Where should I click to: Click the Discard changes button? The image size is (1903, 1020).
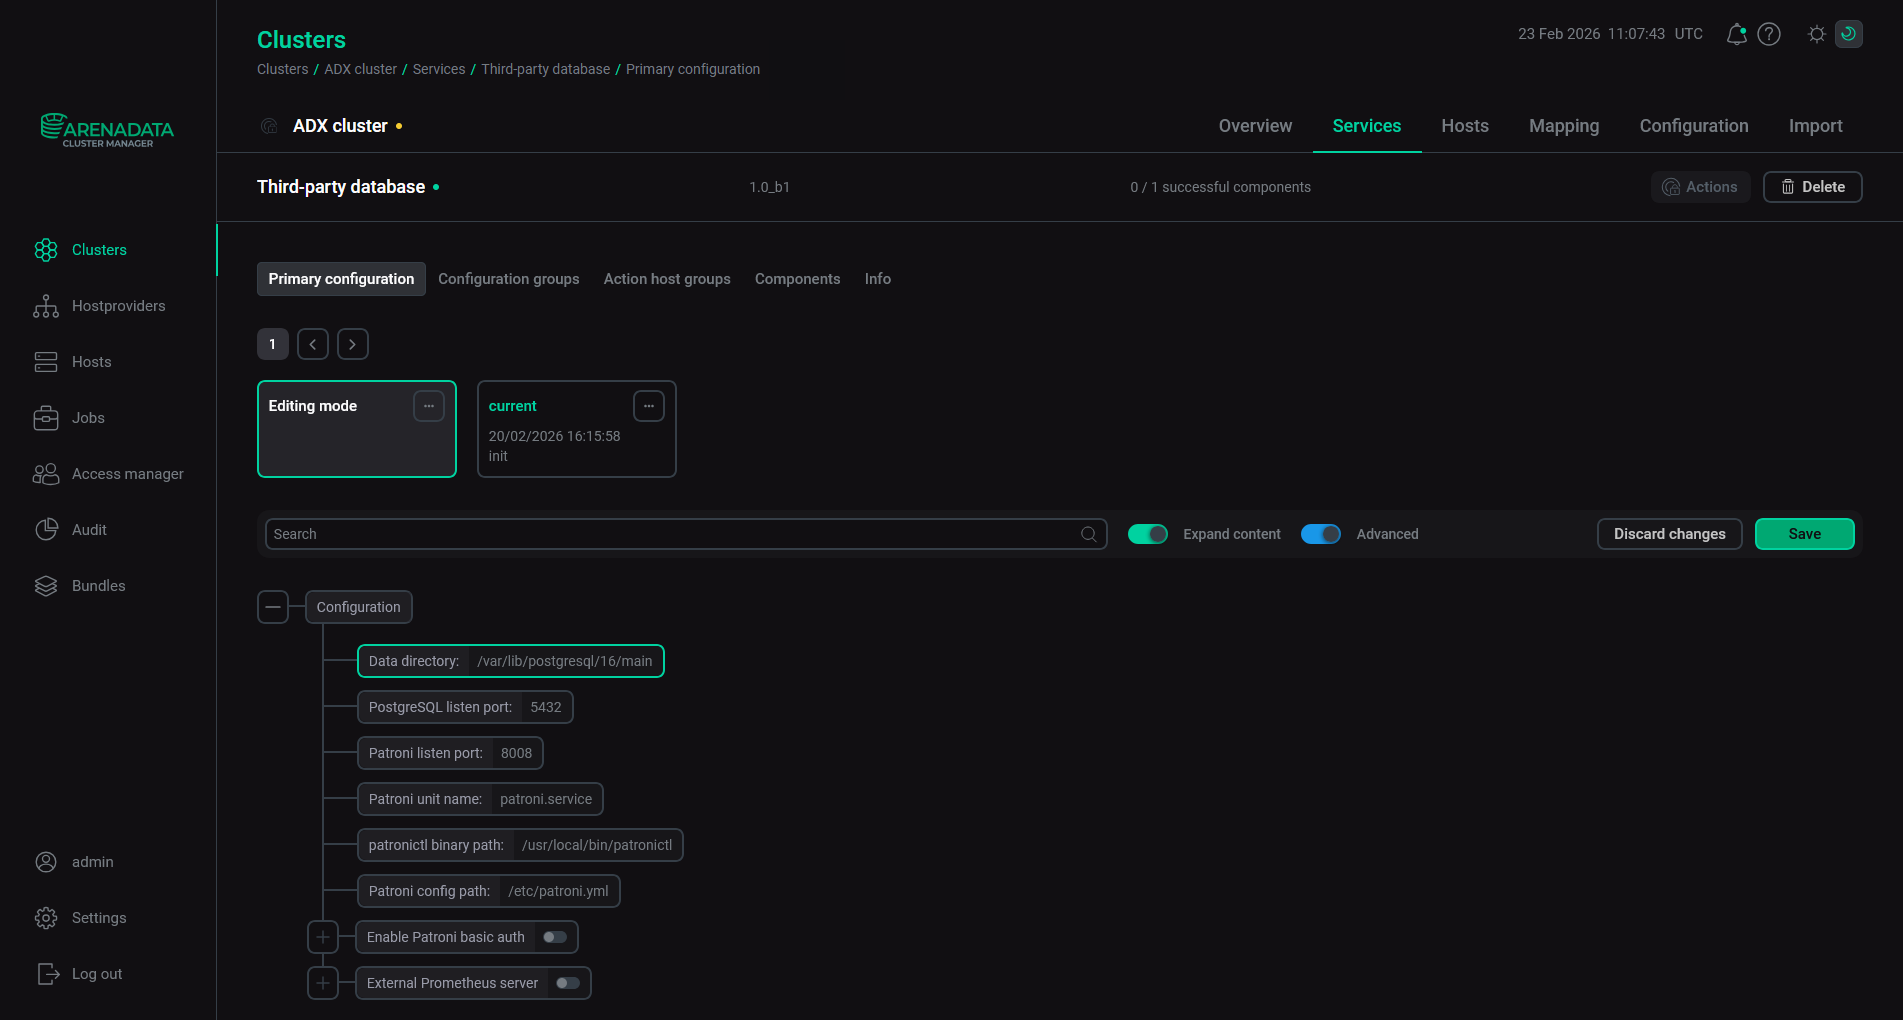(x=1670, y=534)
